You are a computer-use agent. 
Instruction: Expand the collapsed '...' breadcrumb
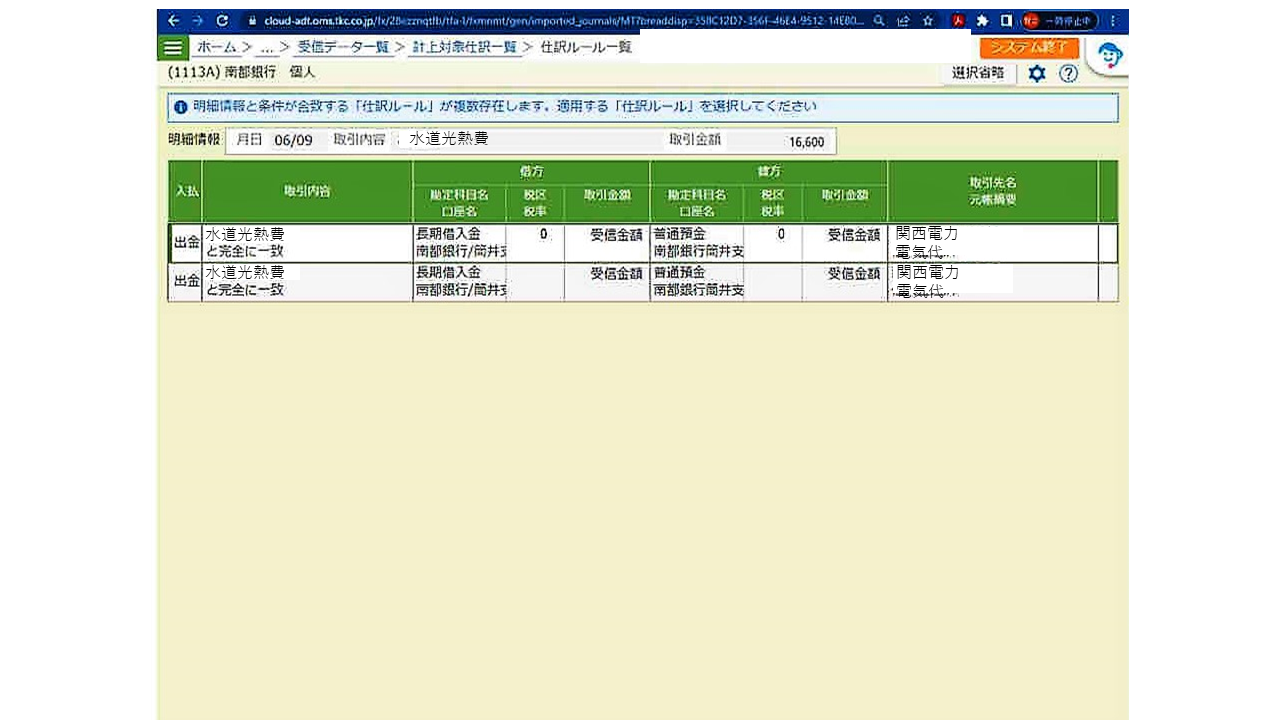point(266,47)
